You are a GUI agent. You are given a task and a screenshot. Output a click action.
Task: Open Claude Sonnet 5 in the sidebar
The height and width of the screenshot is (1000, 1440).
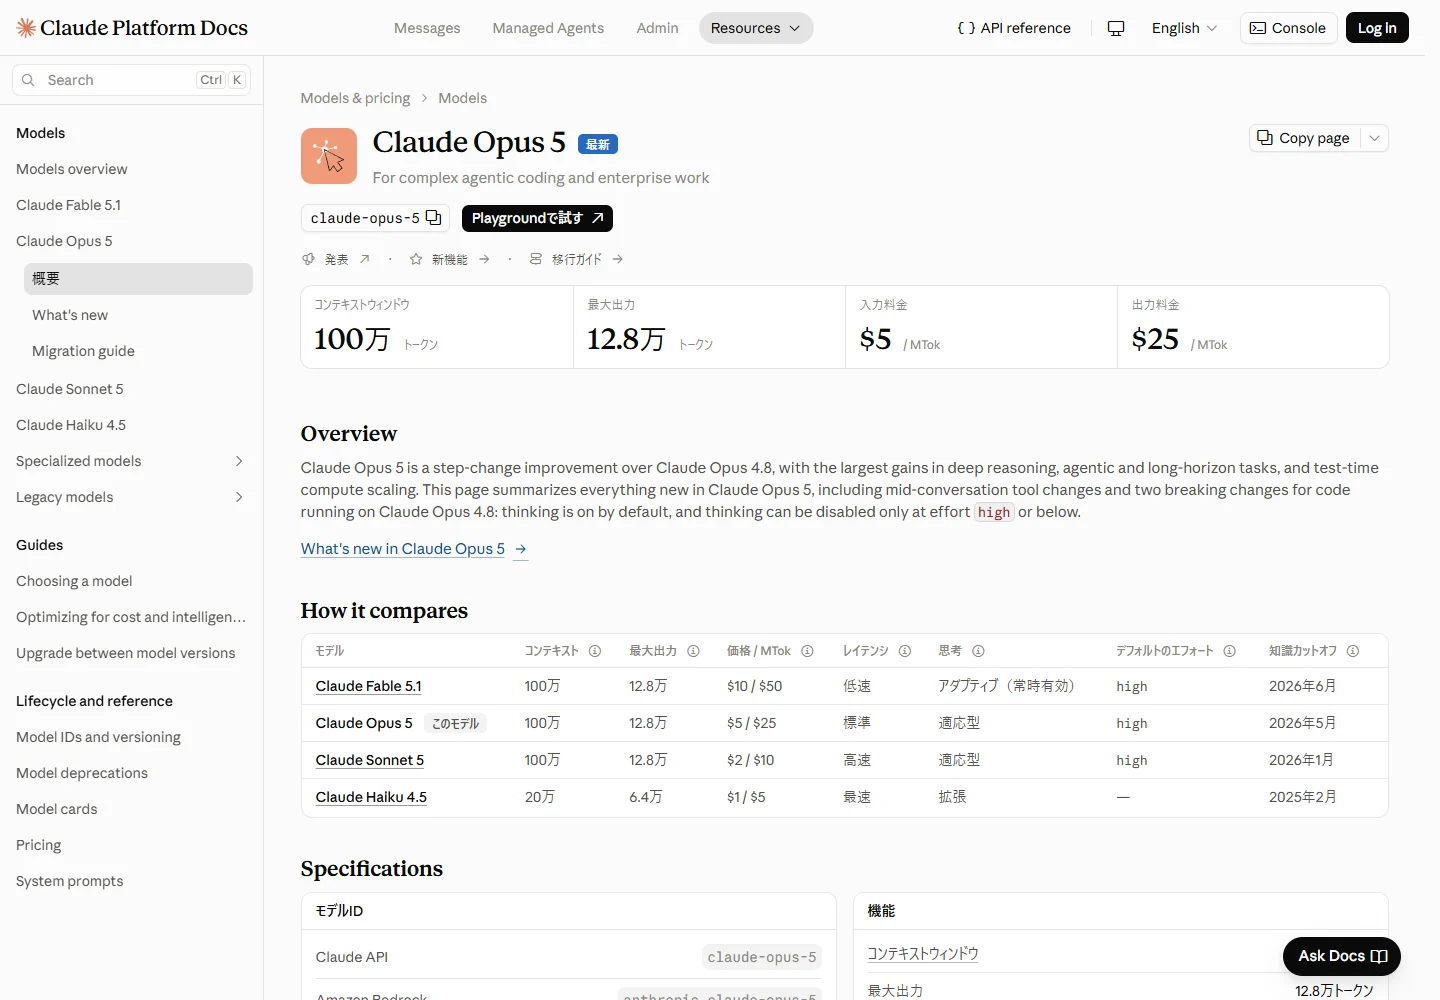pos(70,389)
